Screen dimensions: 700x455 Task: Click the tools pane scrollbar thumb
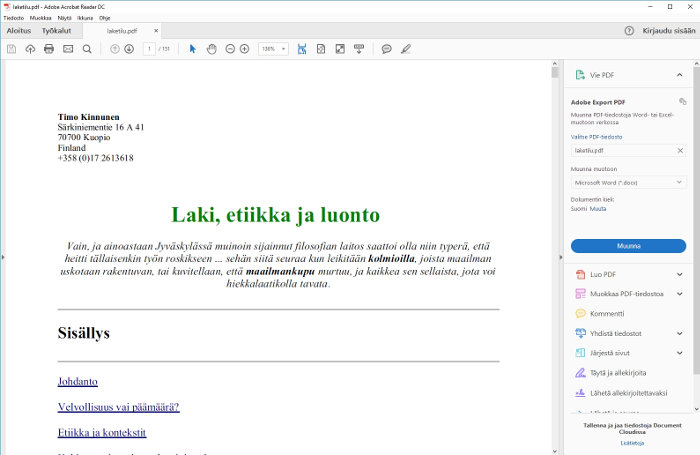point(696,221)
